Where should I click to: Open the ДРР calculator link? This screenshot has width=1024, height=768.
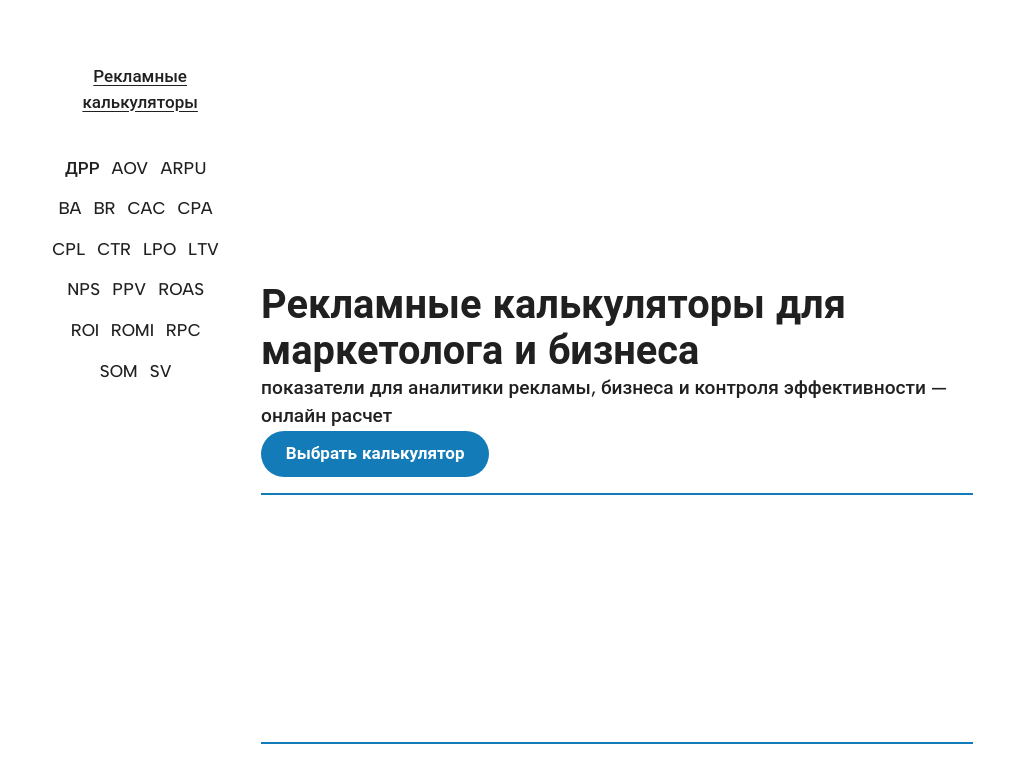(x=82, y=168)
